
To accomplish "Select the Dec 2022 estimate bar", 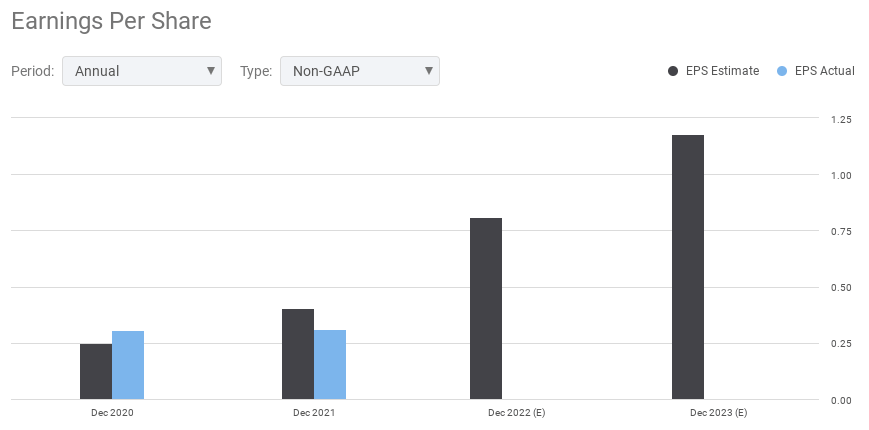I will coord(486,308).
